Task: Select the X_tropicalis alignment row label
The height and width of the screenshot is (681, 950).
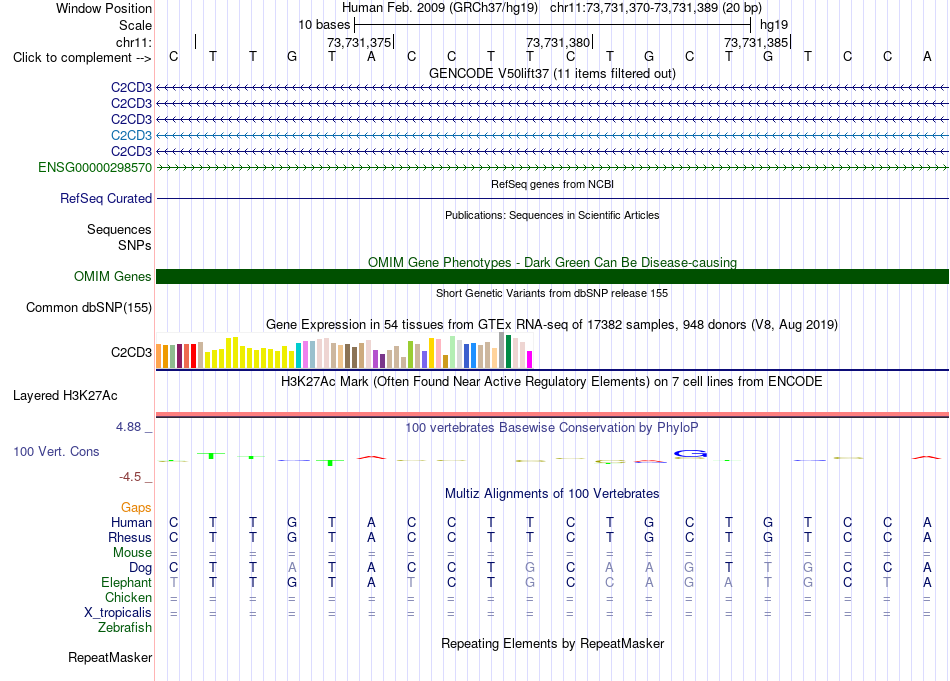Action: point(118,613)
